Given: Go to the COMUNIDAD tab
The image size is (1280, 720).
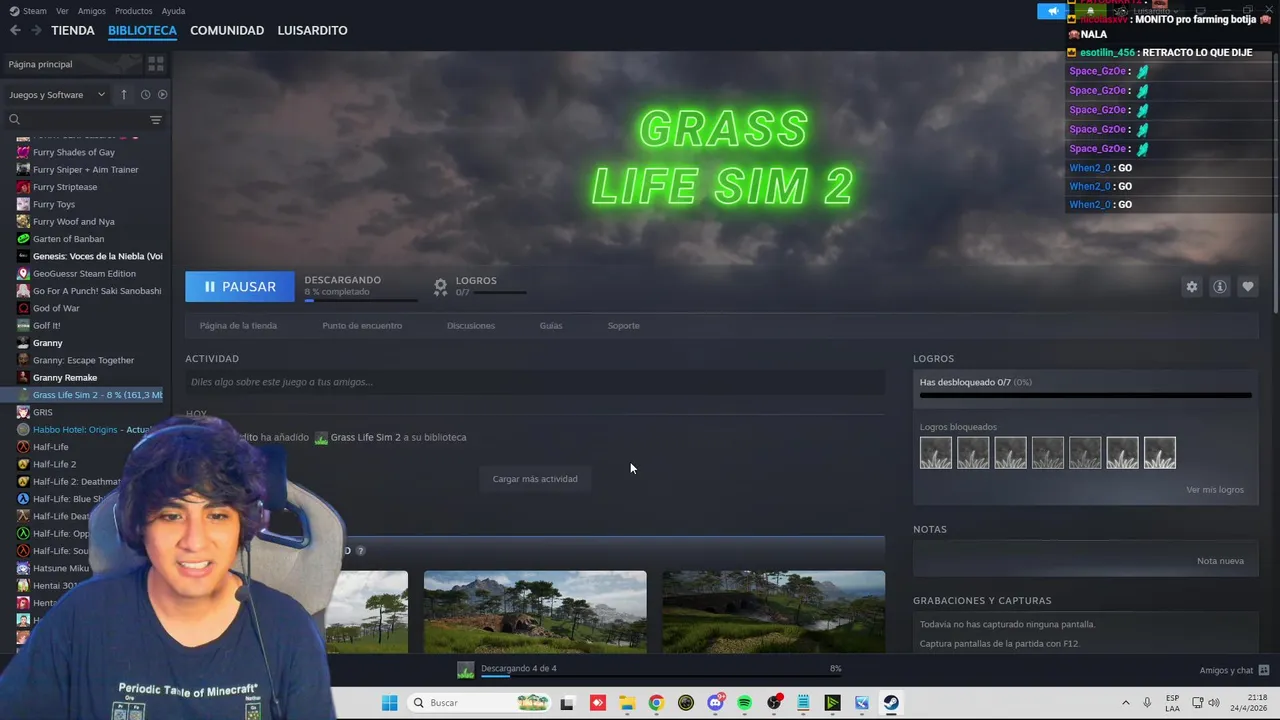Looking at the screenshot, I should click(x=227, y=30).
